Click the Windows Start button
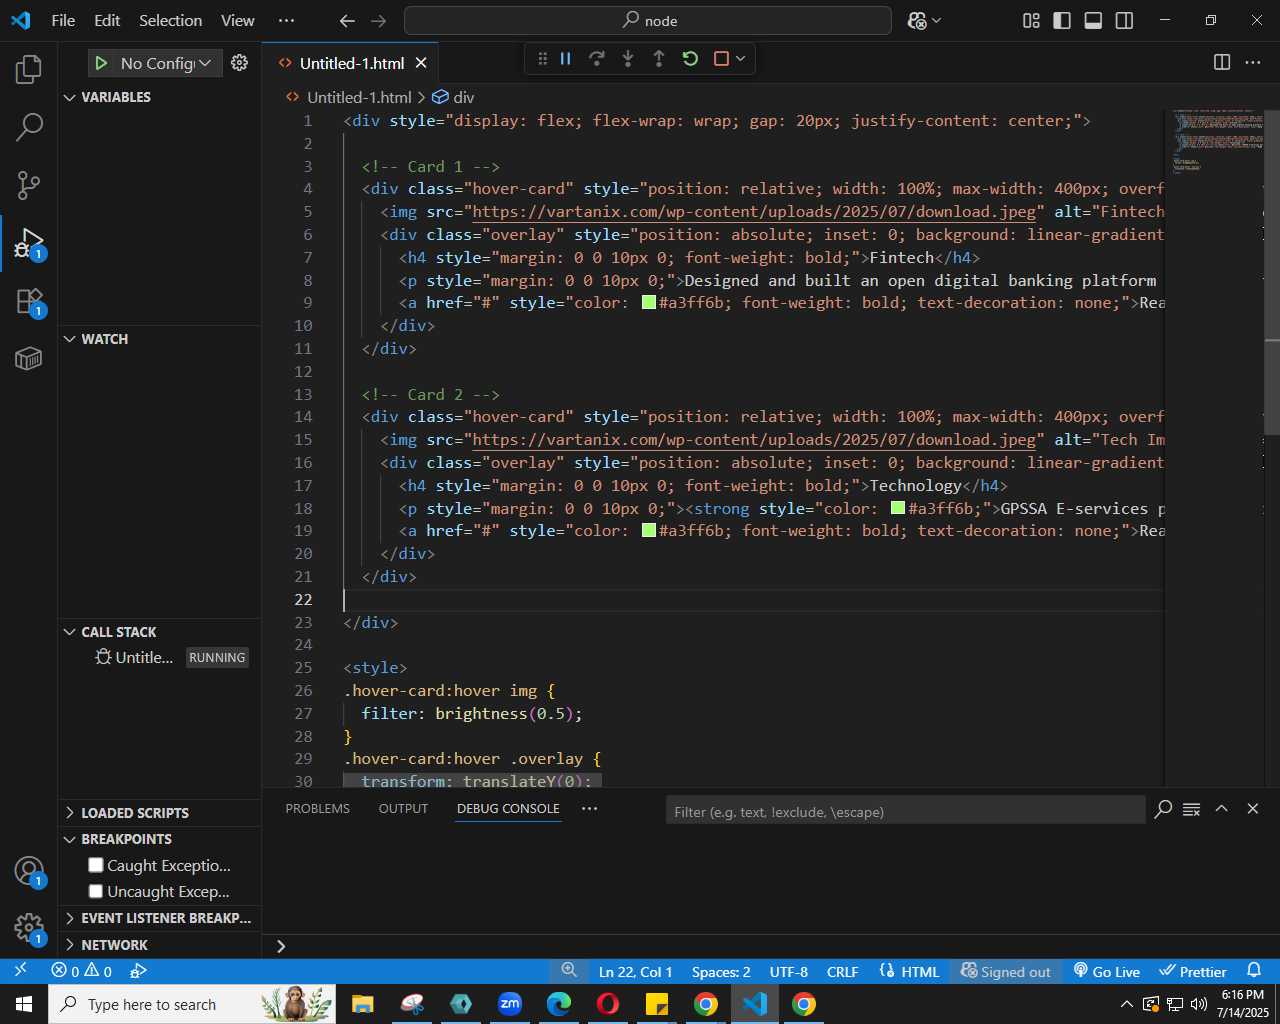Viewport: 1280px width, 1024px height. [24, 1004]
